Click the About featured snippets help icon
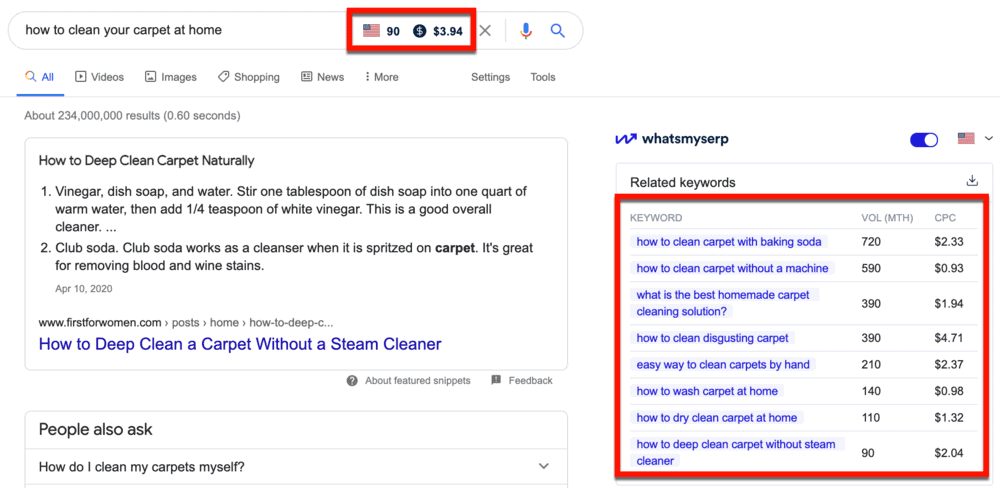1000x488 pixels. (352, 381)
